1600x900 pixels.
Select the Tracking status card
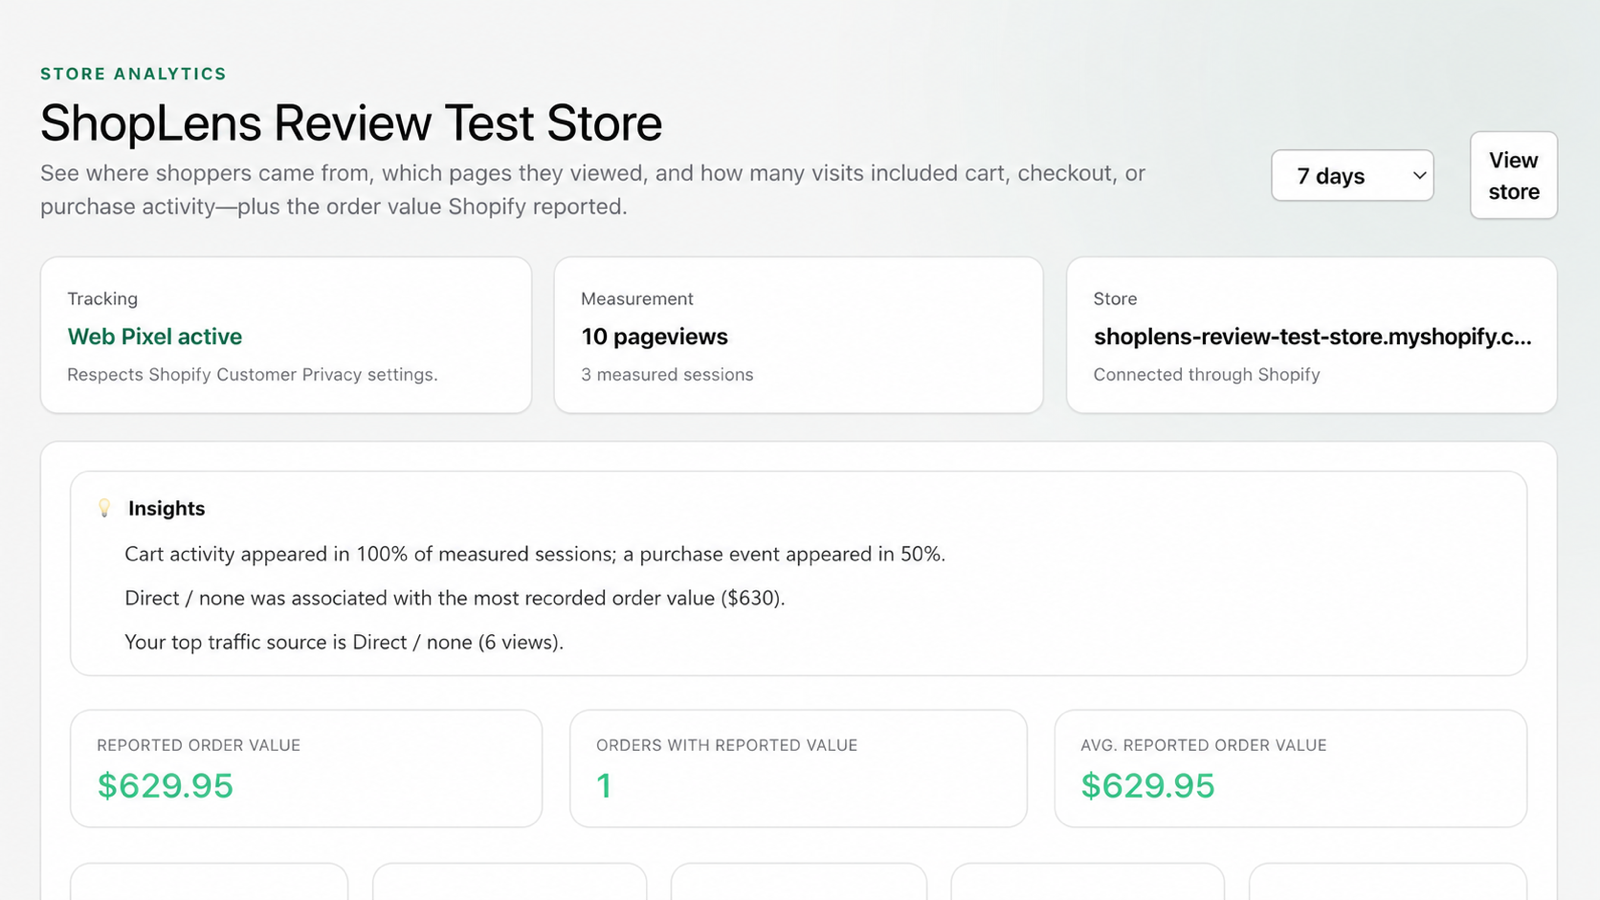[x=286, y=335]
